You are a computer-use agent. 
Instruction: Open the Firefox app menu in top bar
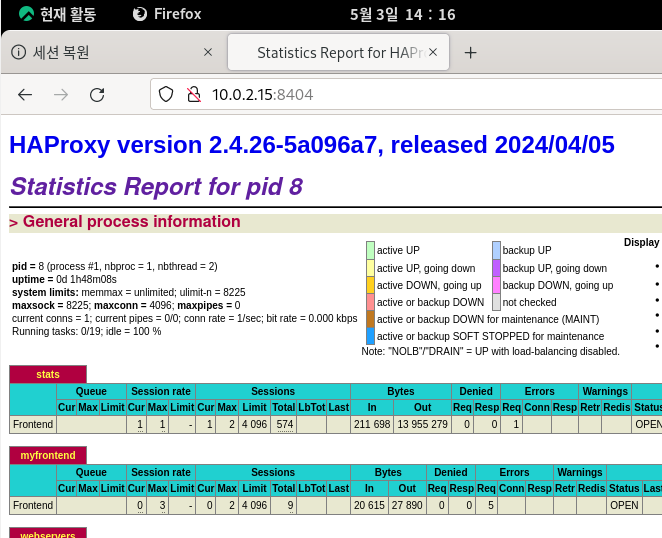coord(167,14)
